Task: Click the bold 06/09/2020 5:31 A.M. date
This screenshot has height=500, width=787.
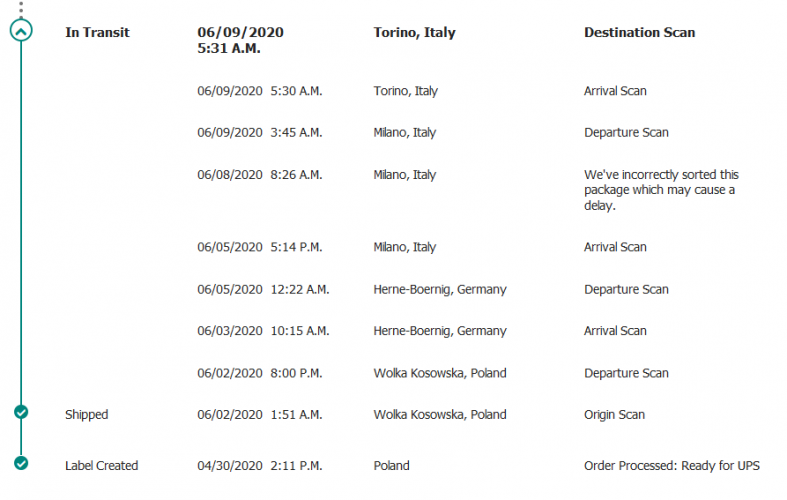Action: 240,40
